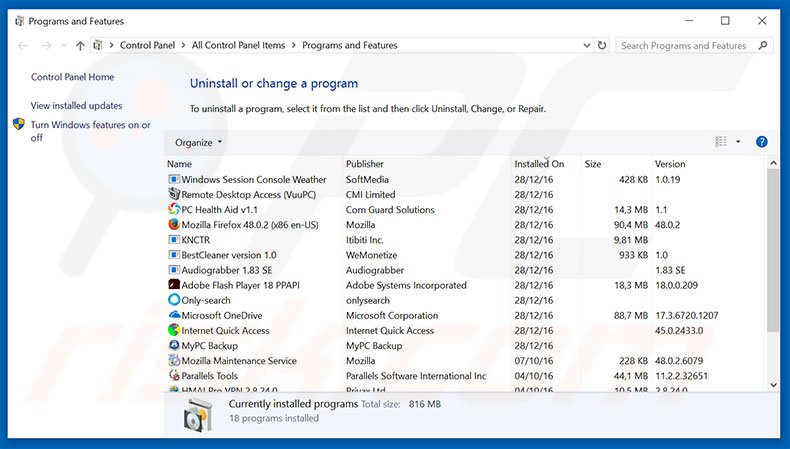Click the Parallels Tools icon

click(174, 375)
